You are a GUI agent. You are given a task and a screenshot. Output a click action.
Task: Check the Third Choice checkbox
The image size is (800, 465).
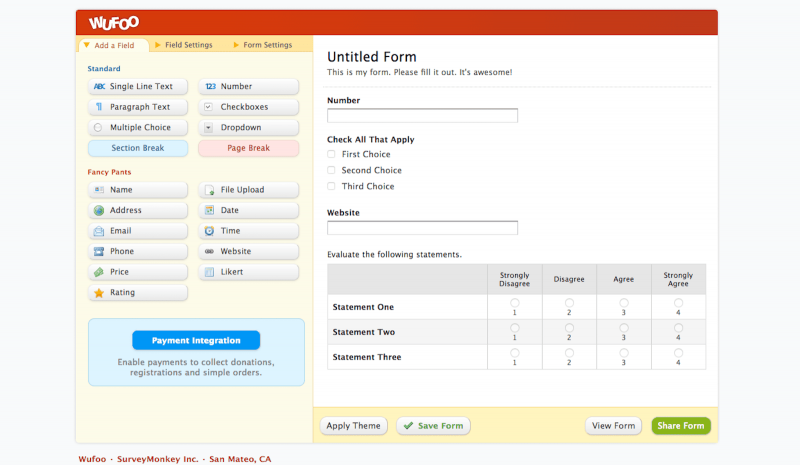[x=331, y=186]
